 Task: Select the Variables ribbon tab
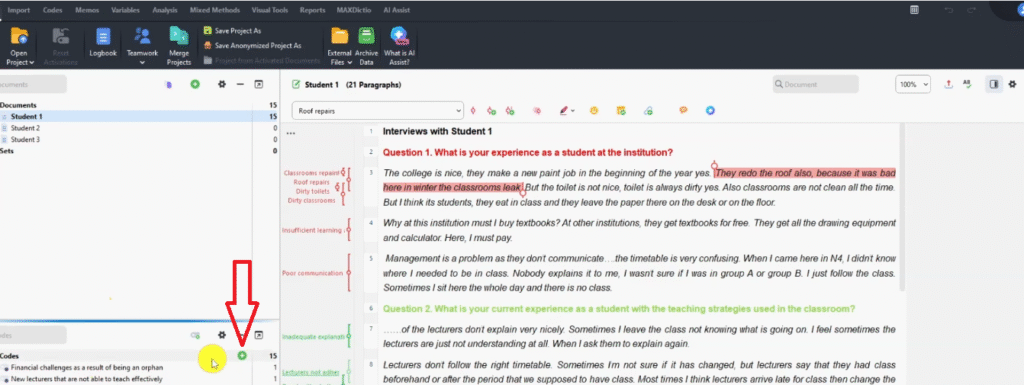click(125, 10)
